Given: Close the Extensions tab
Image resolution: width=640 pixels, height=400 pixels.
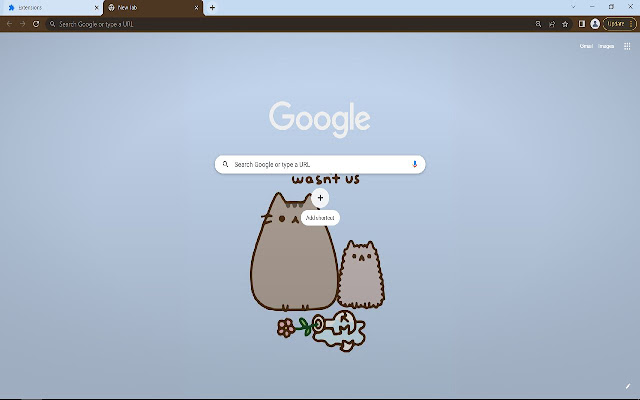Looking at the screenshot, I should (x=97, y=8).
